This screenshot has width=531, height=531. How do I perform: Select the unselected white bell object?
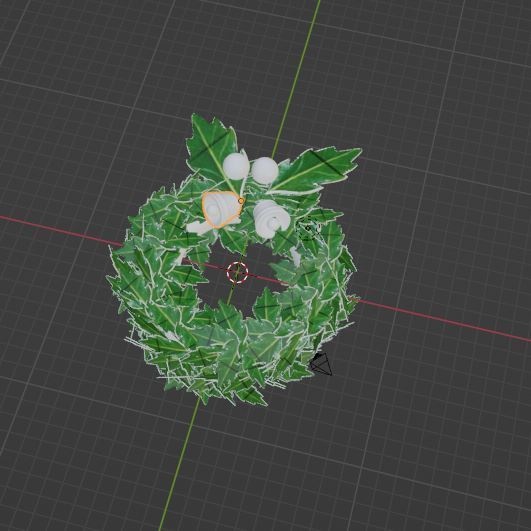(271, 219)
